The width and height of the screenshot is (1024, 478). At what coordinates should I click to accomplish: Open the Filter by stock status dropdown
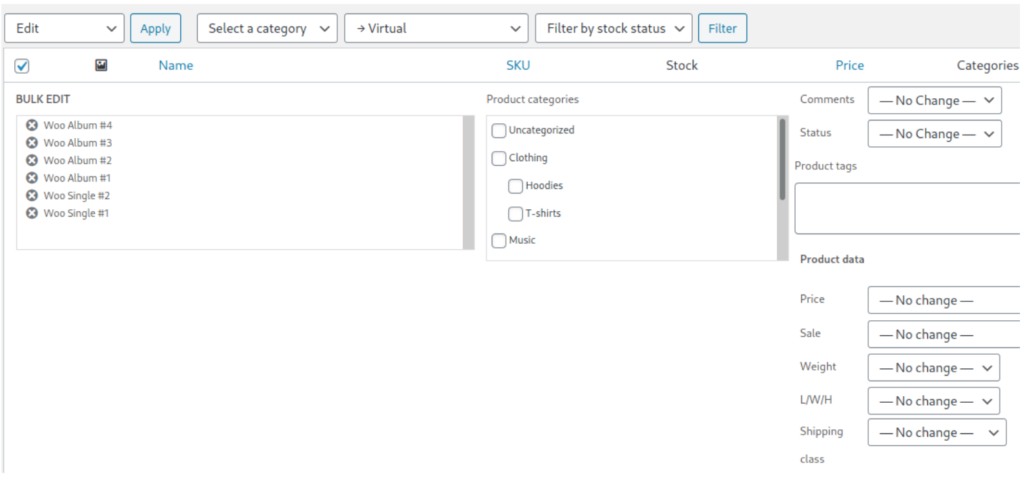[x=614, y=29]
